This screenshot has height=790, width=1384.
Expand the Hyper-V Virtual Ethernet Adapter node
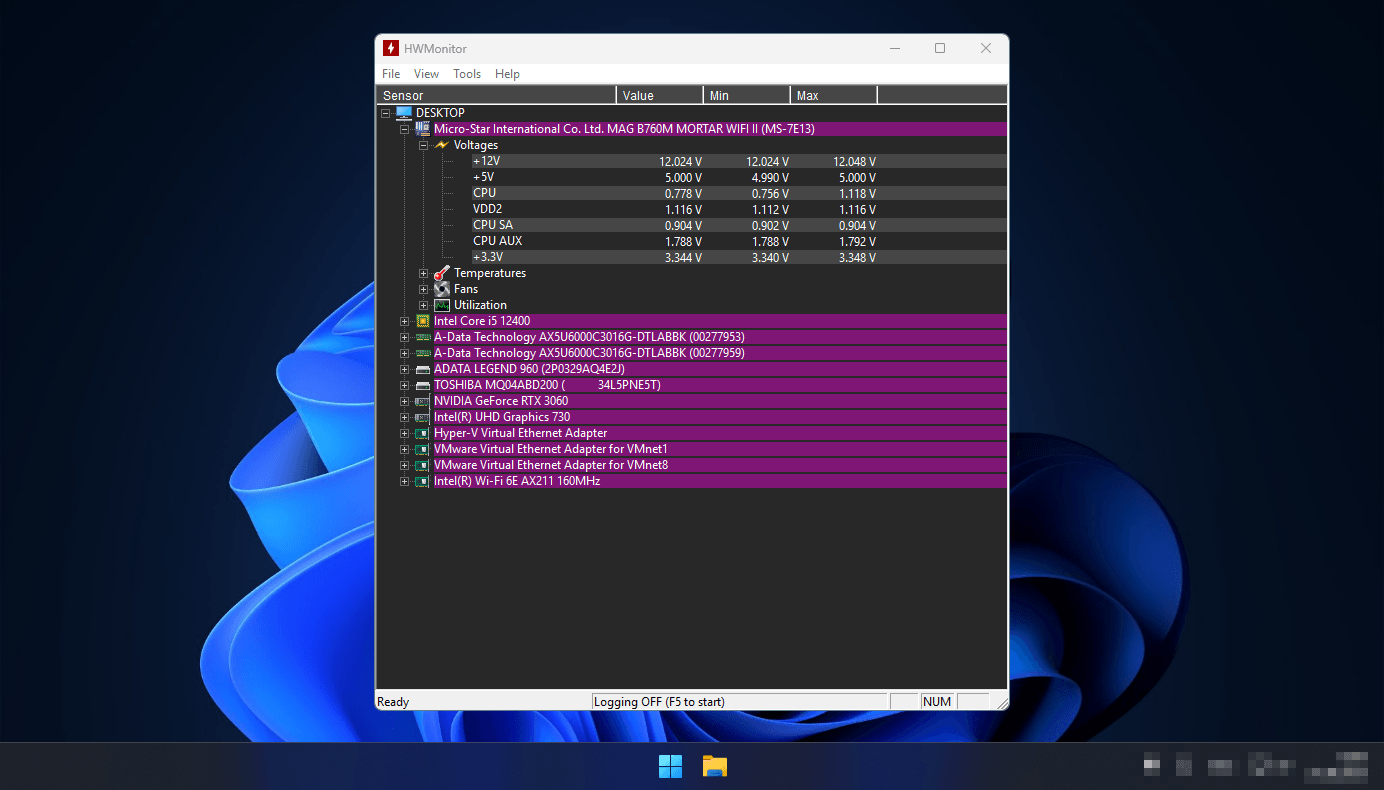(x=404, y=433)
